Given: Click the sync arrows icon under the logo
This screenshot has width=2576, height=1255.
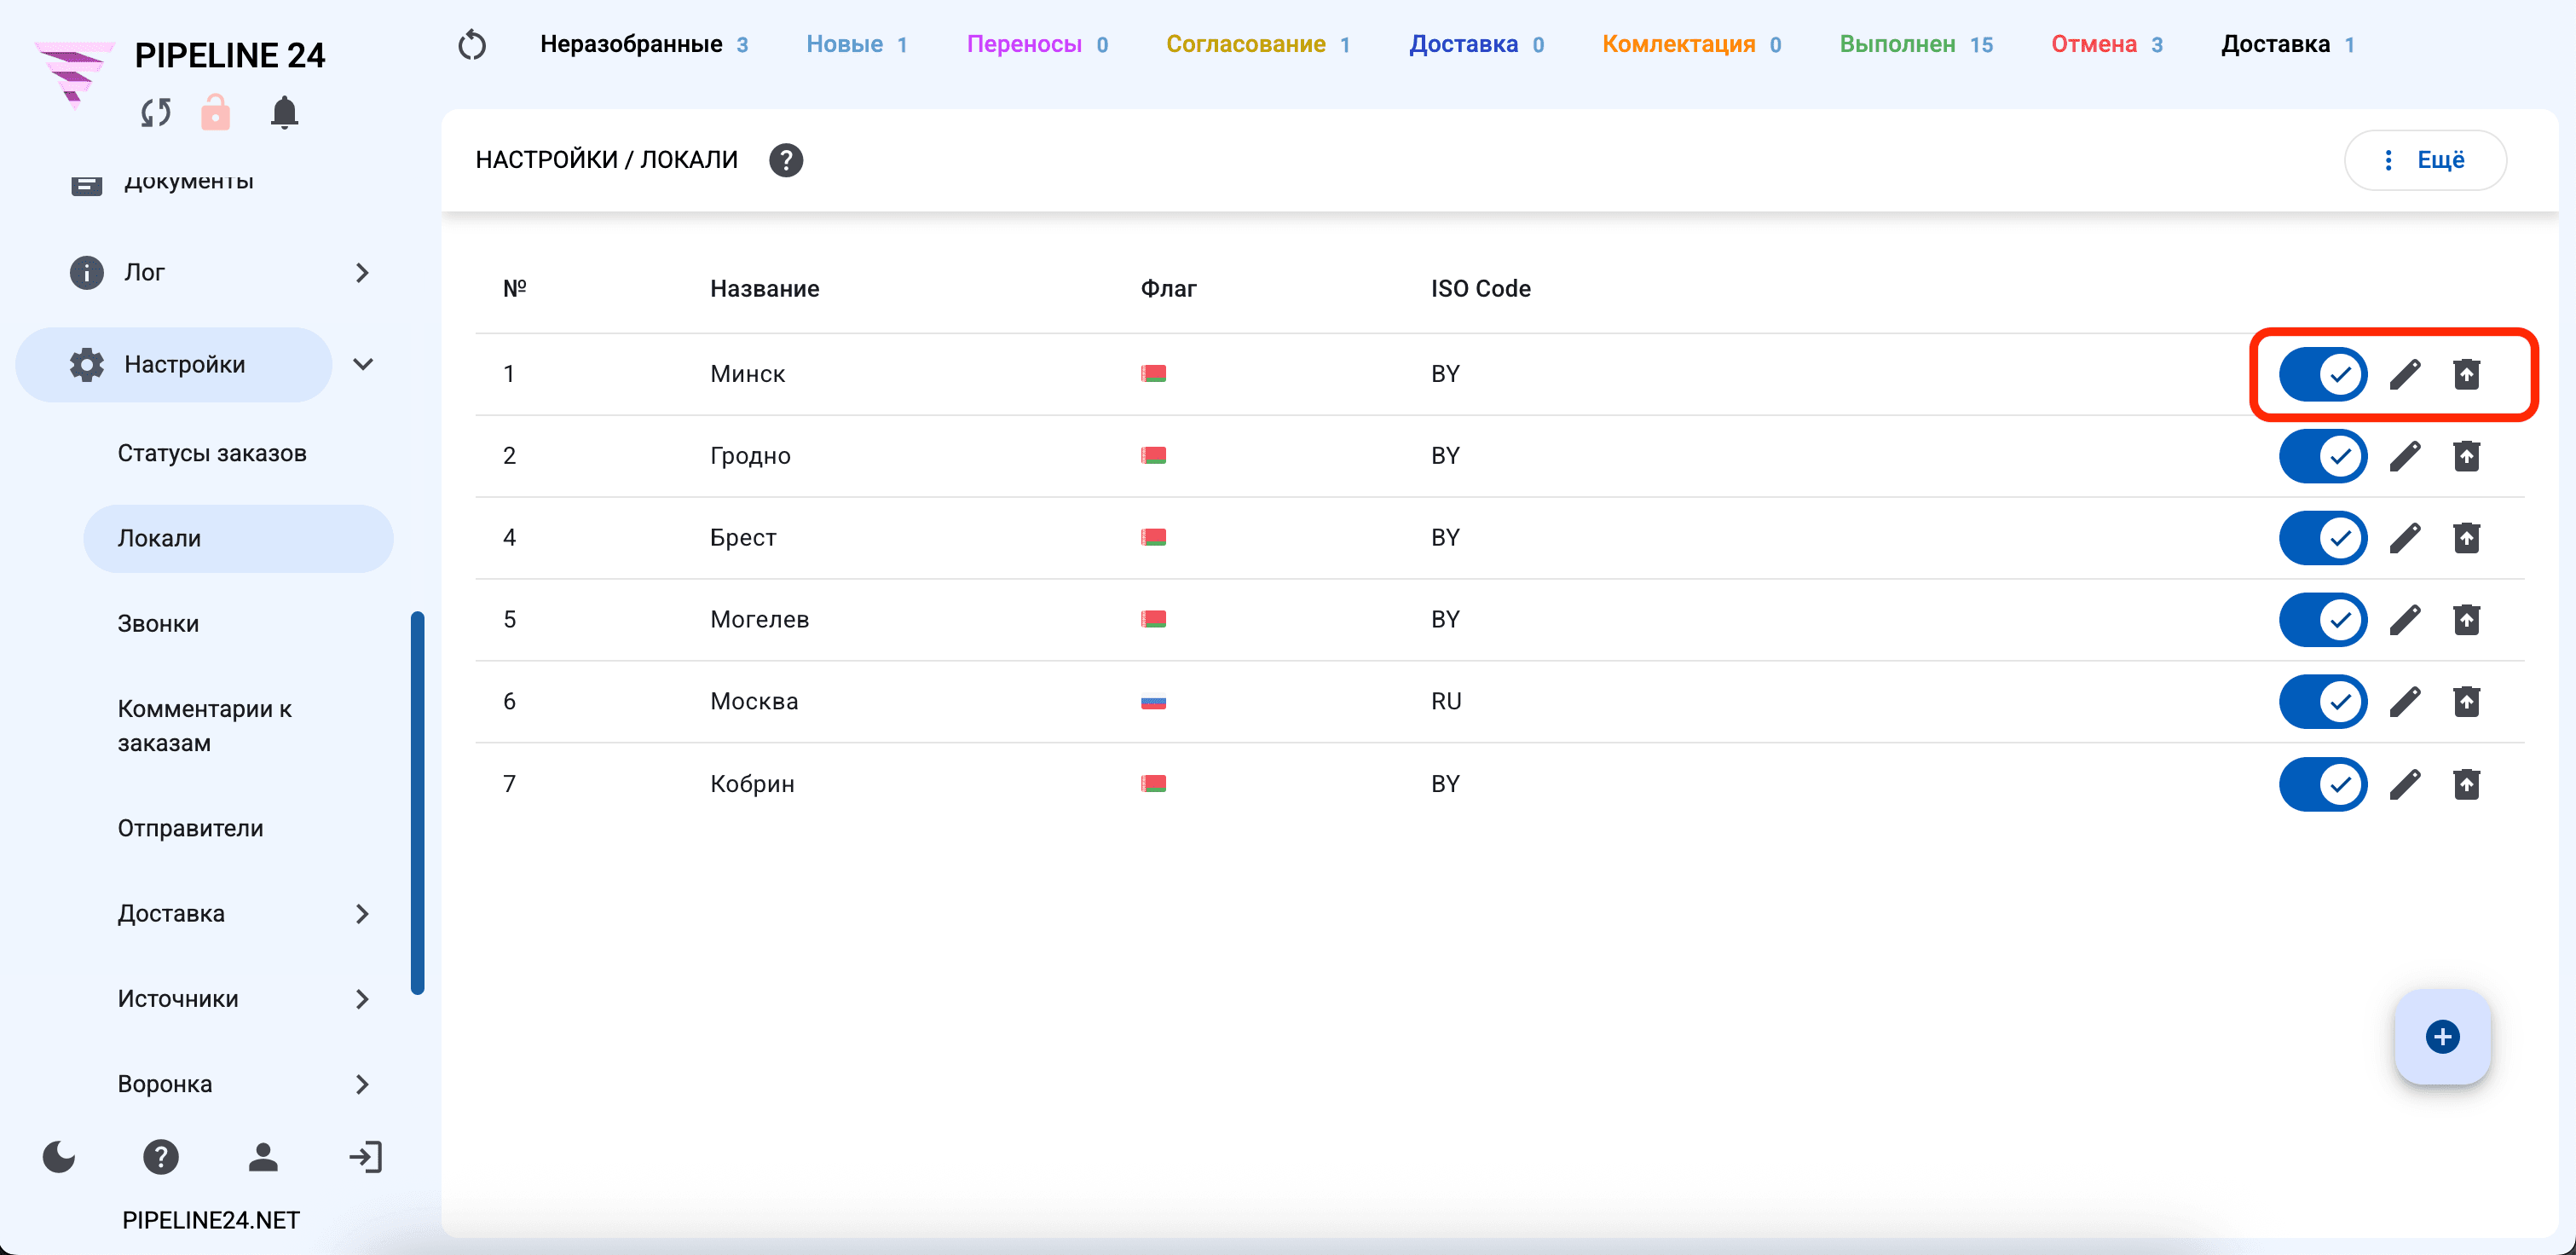Looking at the screenshot, I should 156,113.
